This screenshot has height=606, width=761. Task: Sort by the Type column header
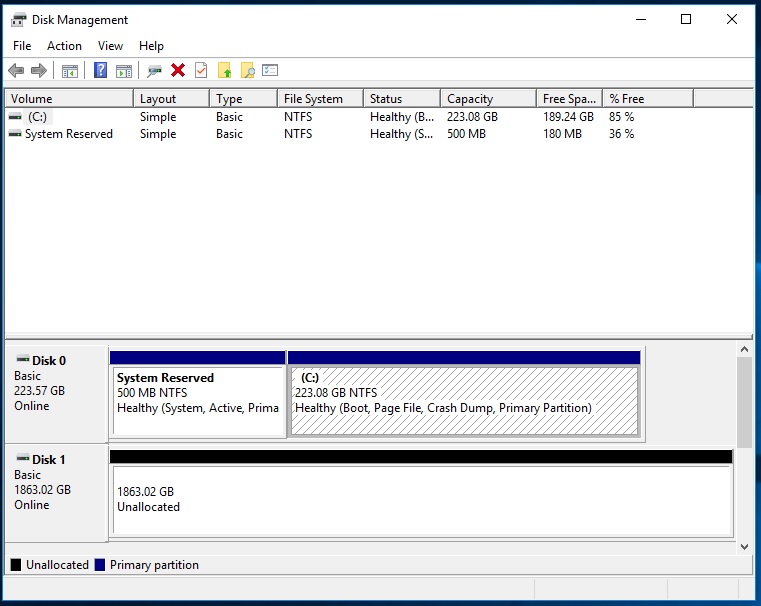point(244,98)
